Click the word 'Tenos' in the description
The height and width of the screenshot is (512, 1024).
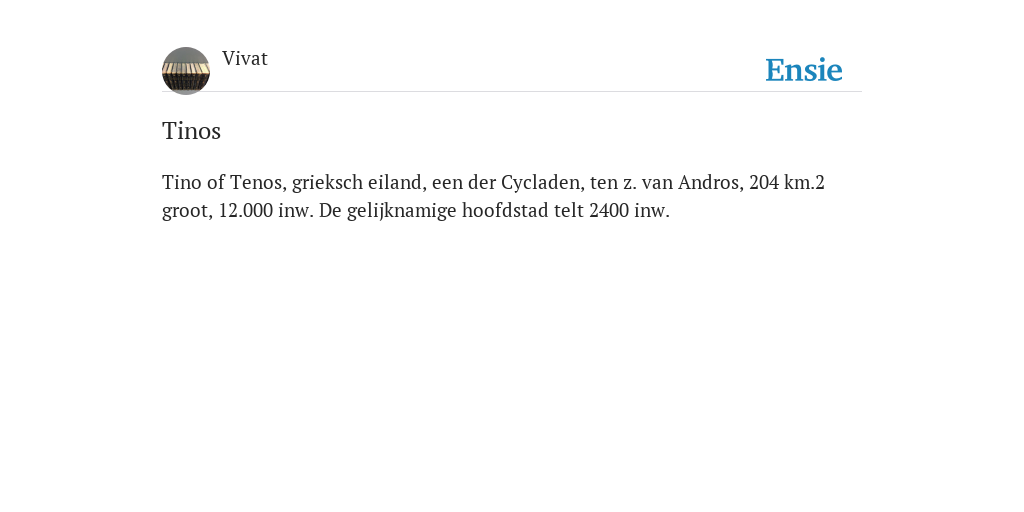(x=258, y=182)
